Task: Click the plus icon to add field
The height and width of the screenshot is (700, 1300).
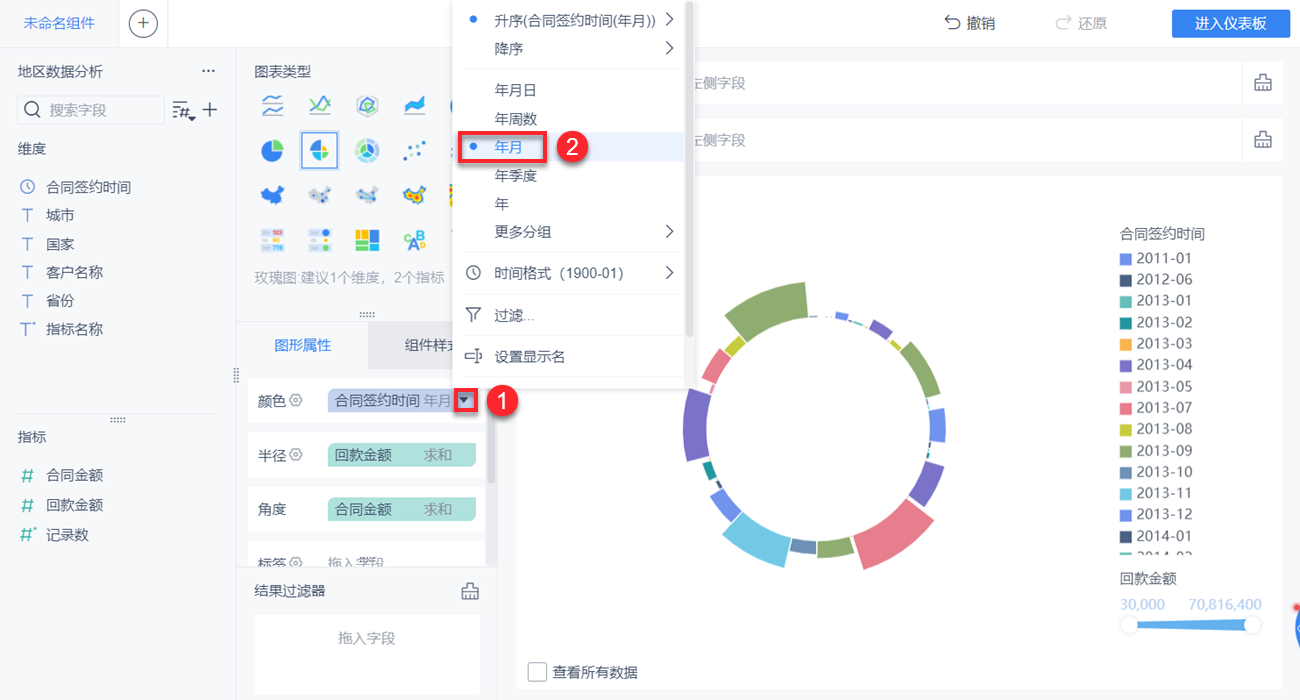Action: [210, 110]
